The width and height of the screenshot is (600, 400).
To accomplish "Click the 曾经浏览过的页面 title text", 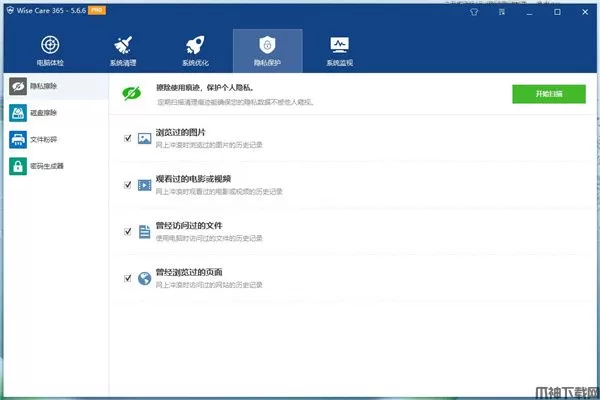I will (x=189, y=272).
